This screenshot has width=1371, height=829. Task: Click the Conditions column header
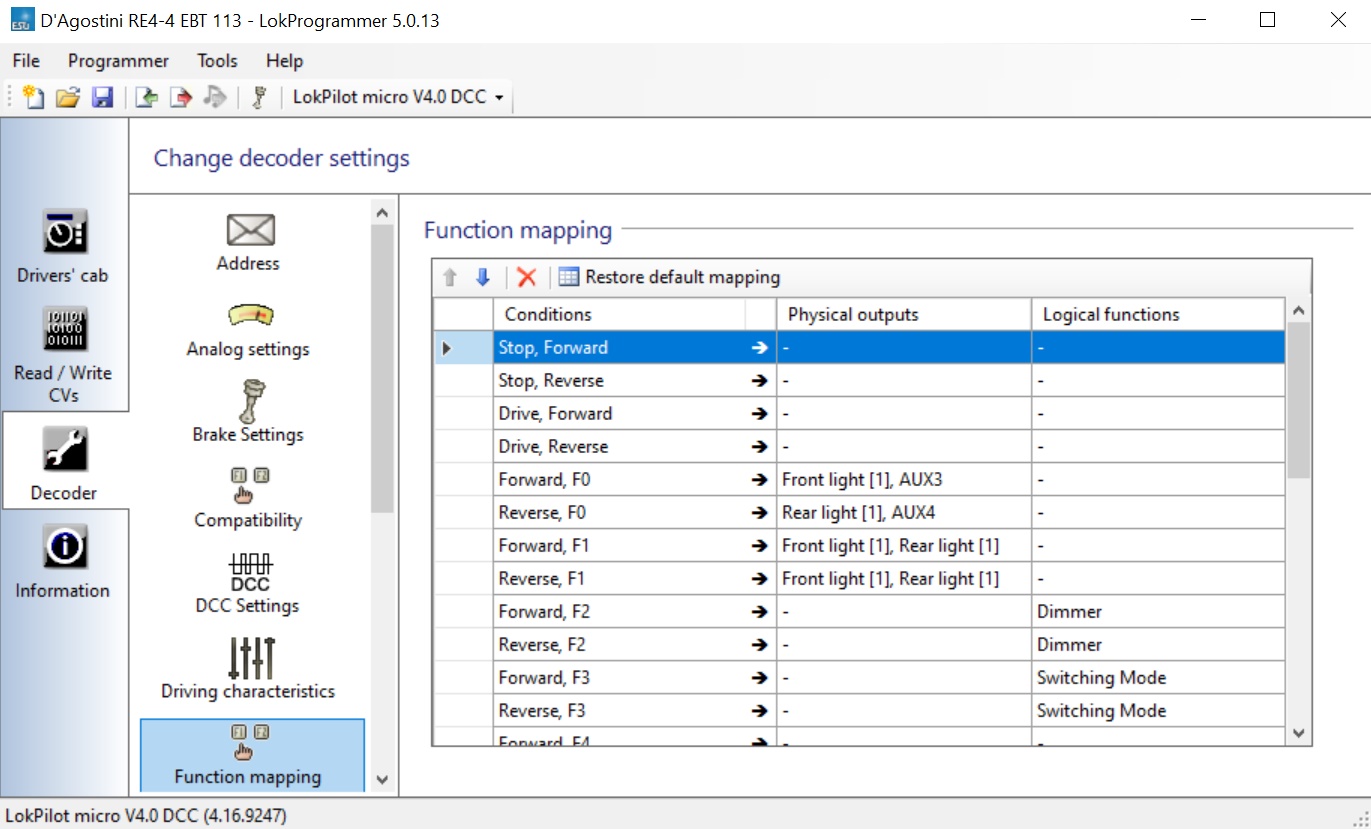[x=619, y=314]
